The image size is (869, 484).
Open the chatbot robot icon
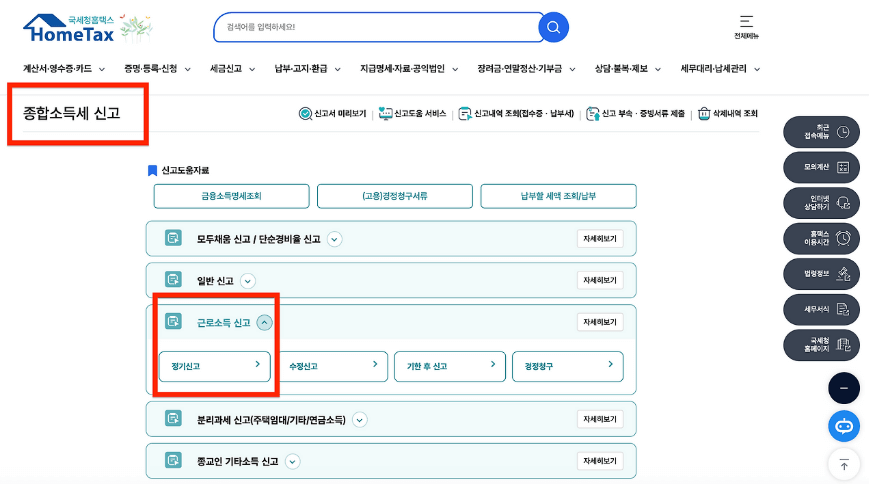[844, 426]
